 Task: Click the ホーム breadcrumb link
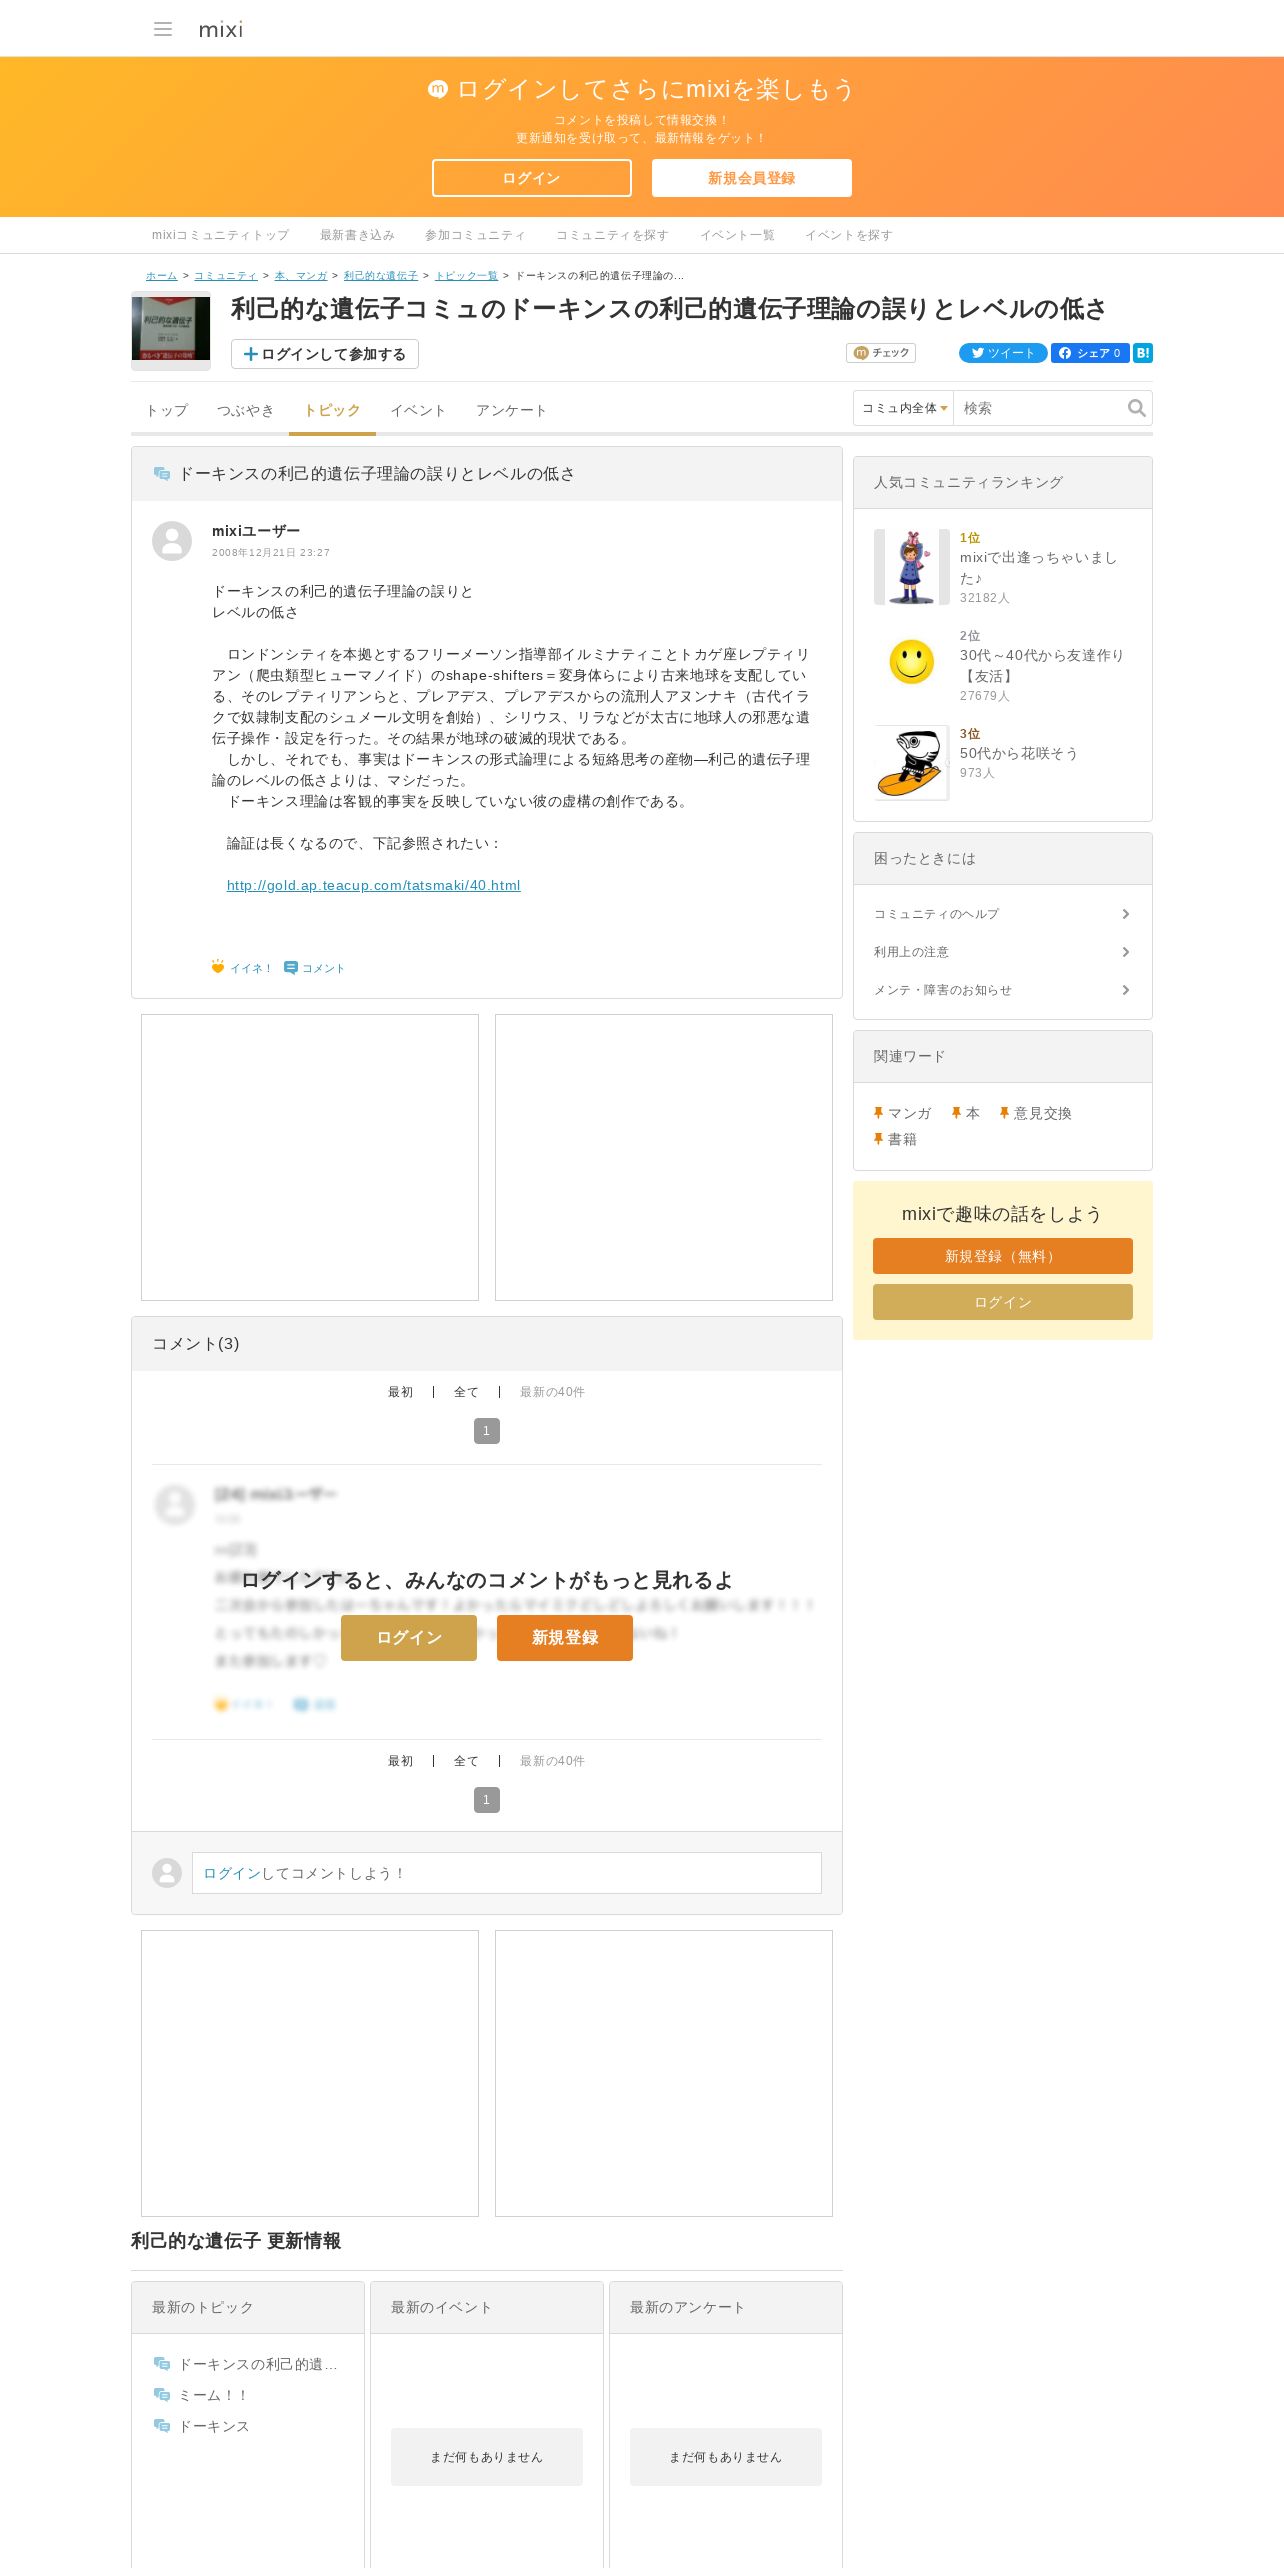click(162, 275)
